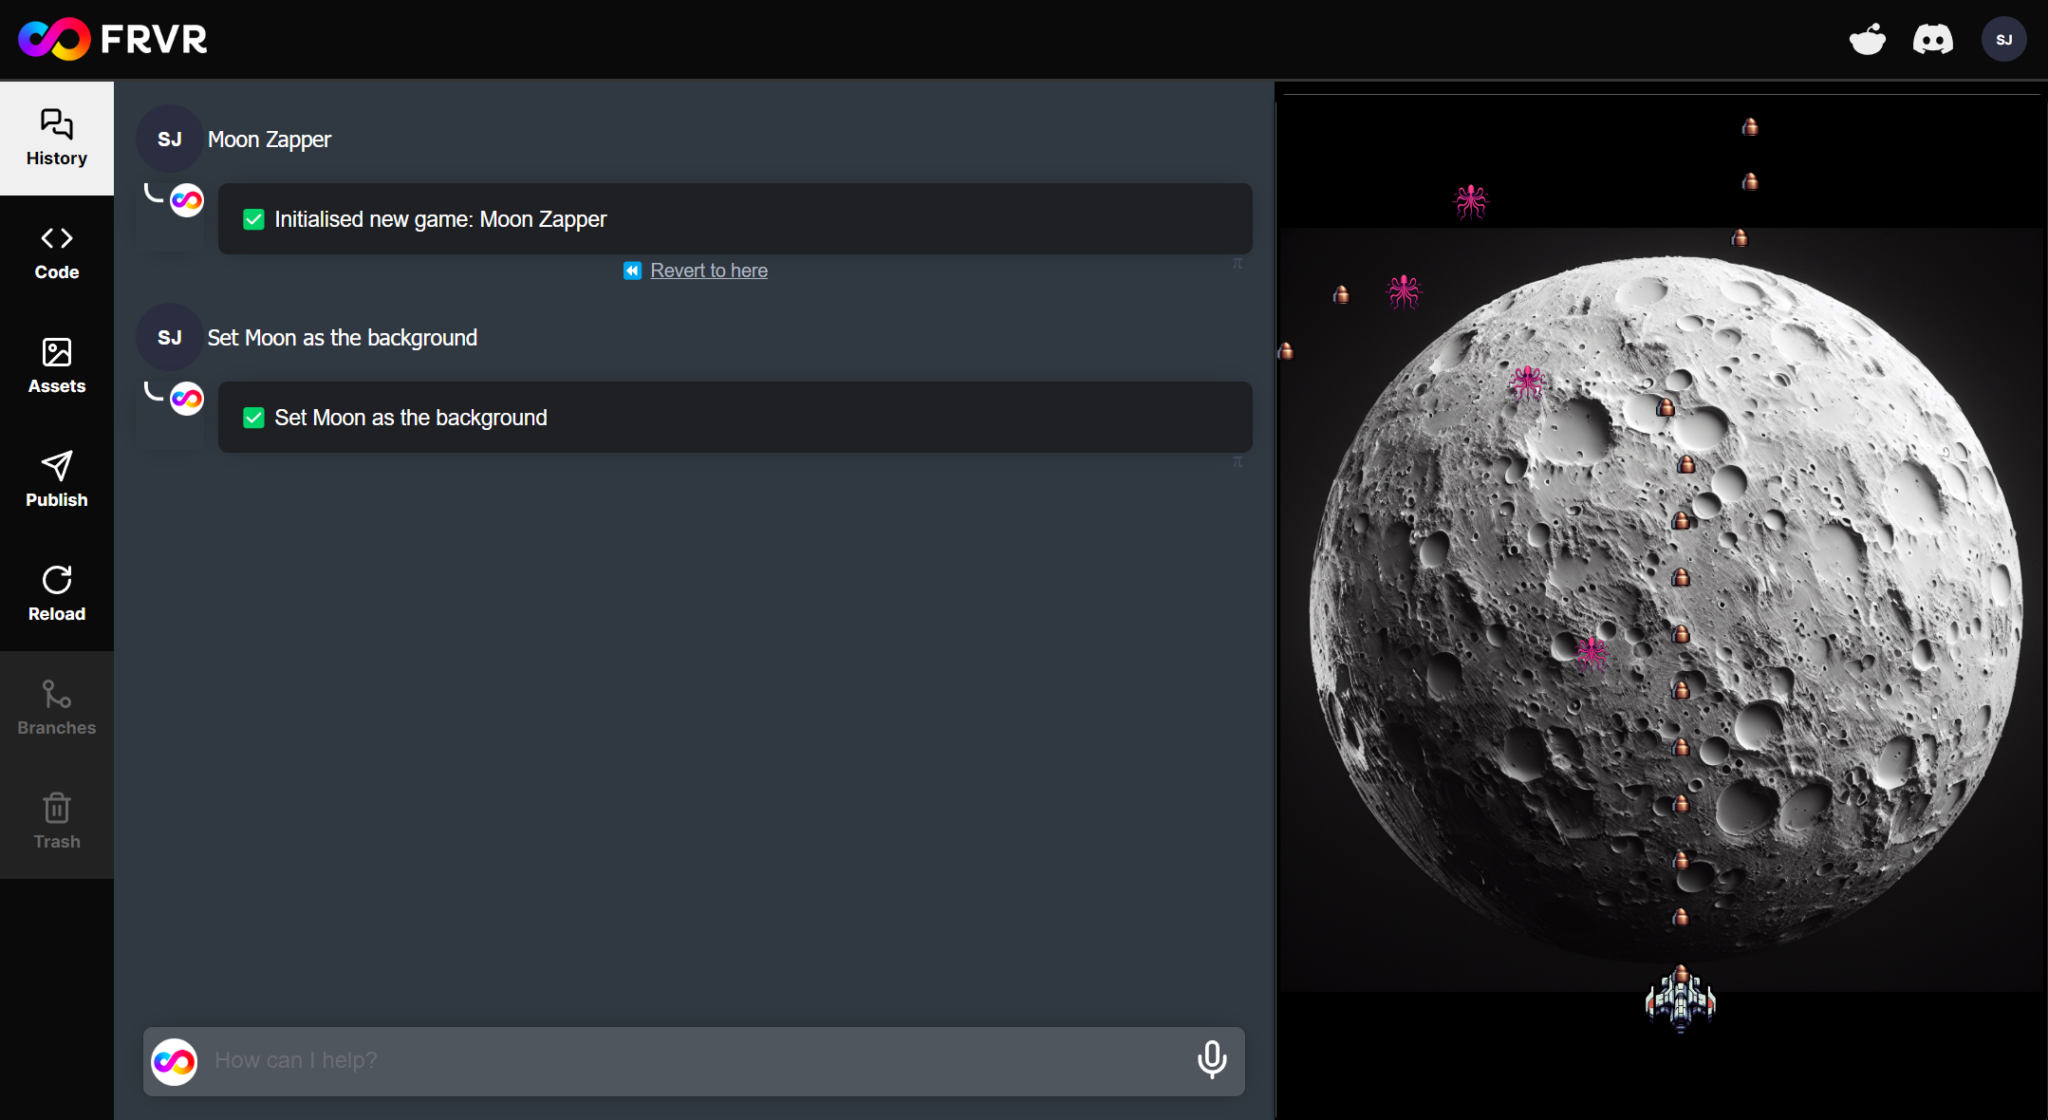
Task: Click the Publish sidebar icon
Action: point(56,480)
